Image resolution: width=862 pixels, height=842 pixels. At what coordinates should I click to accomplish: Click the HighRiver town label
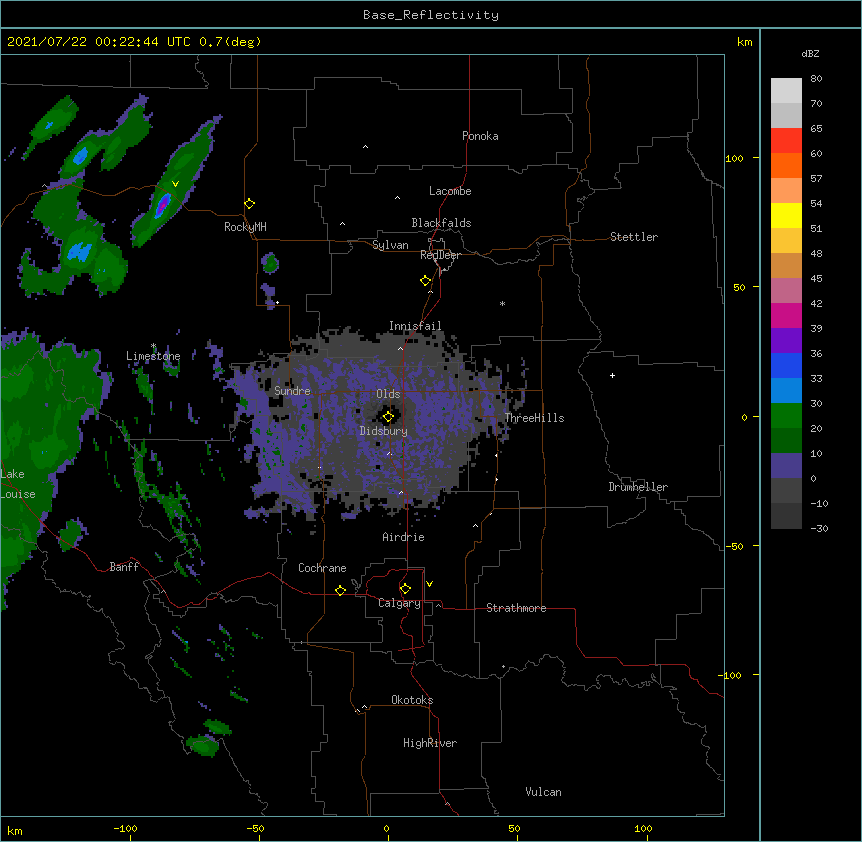click(430, 743)
